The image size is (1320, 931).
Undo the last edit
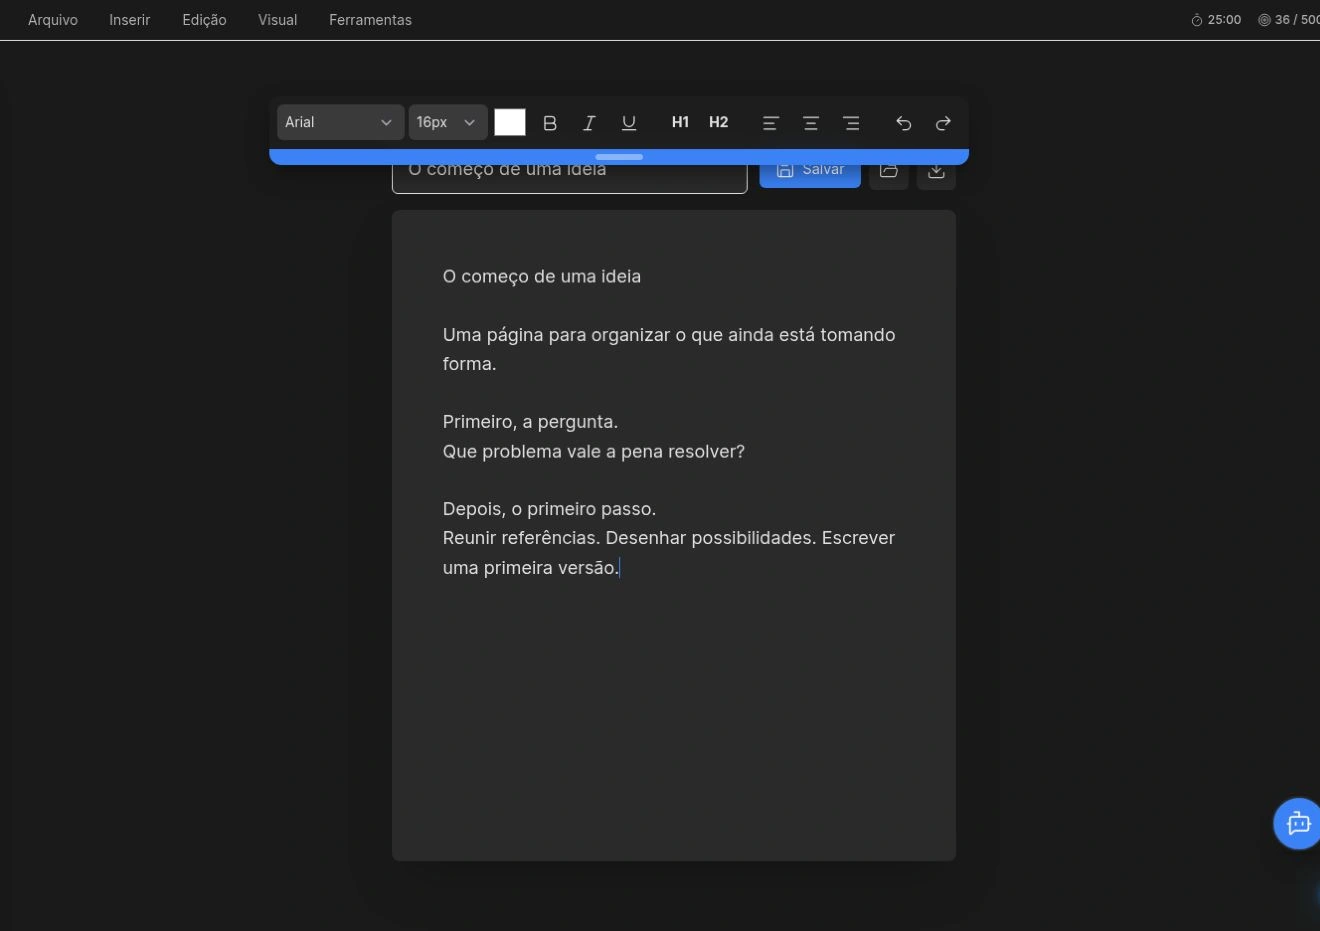click(x=904, y=123)
